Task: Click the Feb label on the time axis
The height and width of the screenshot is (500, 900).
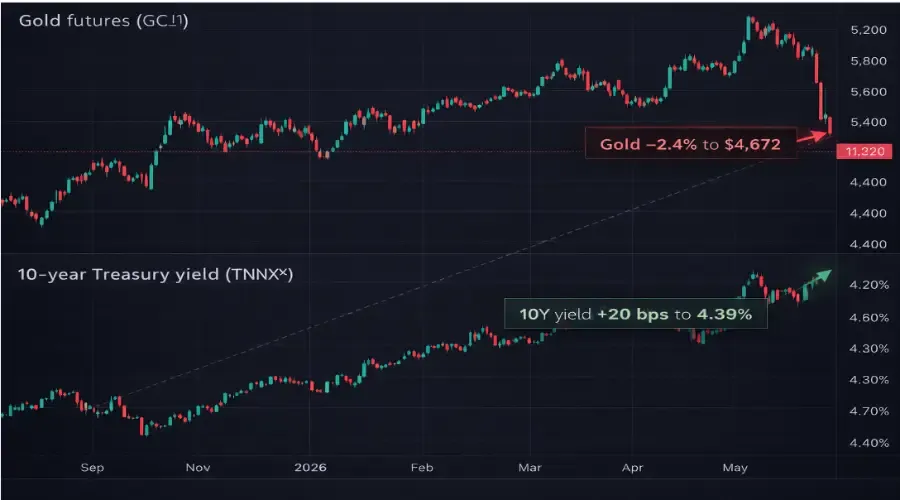Action: [x=422, y=467]
